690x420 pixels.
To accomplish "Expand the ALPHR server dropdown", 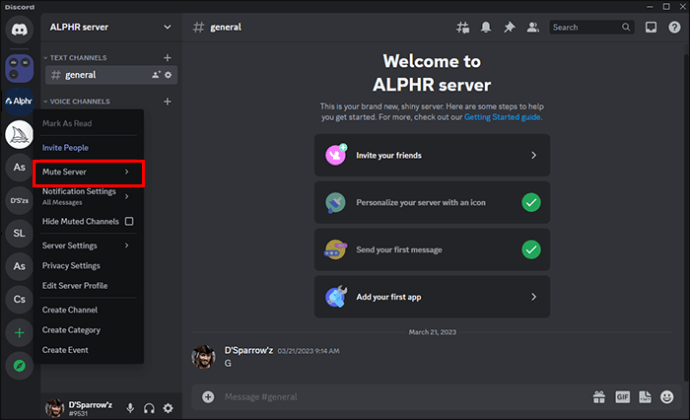I will (167, 27).
